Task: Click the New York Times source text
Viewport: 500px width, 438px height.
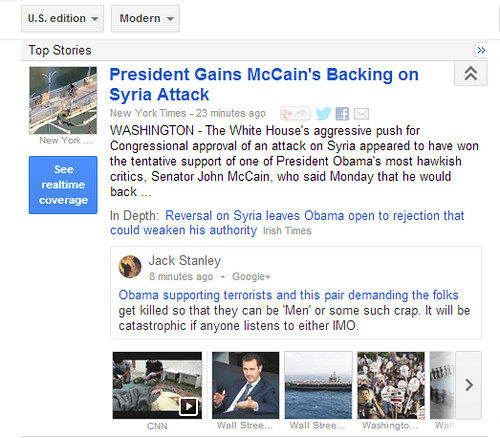Action: click(148, 113)
